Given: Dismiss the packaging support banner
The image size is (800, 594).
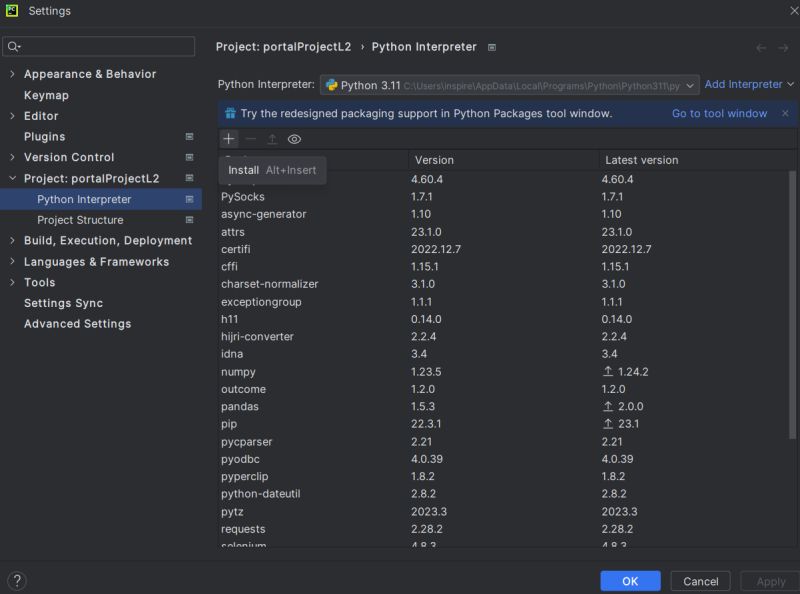Looking at the screenshot, I should (x=783, y=113).
